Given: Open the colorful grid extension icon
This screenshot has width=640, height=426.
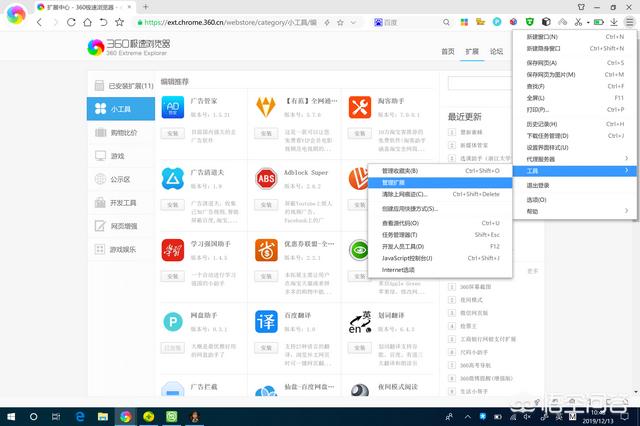Looking at the screenshot, I should [464, 22].
